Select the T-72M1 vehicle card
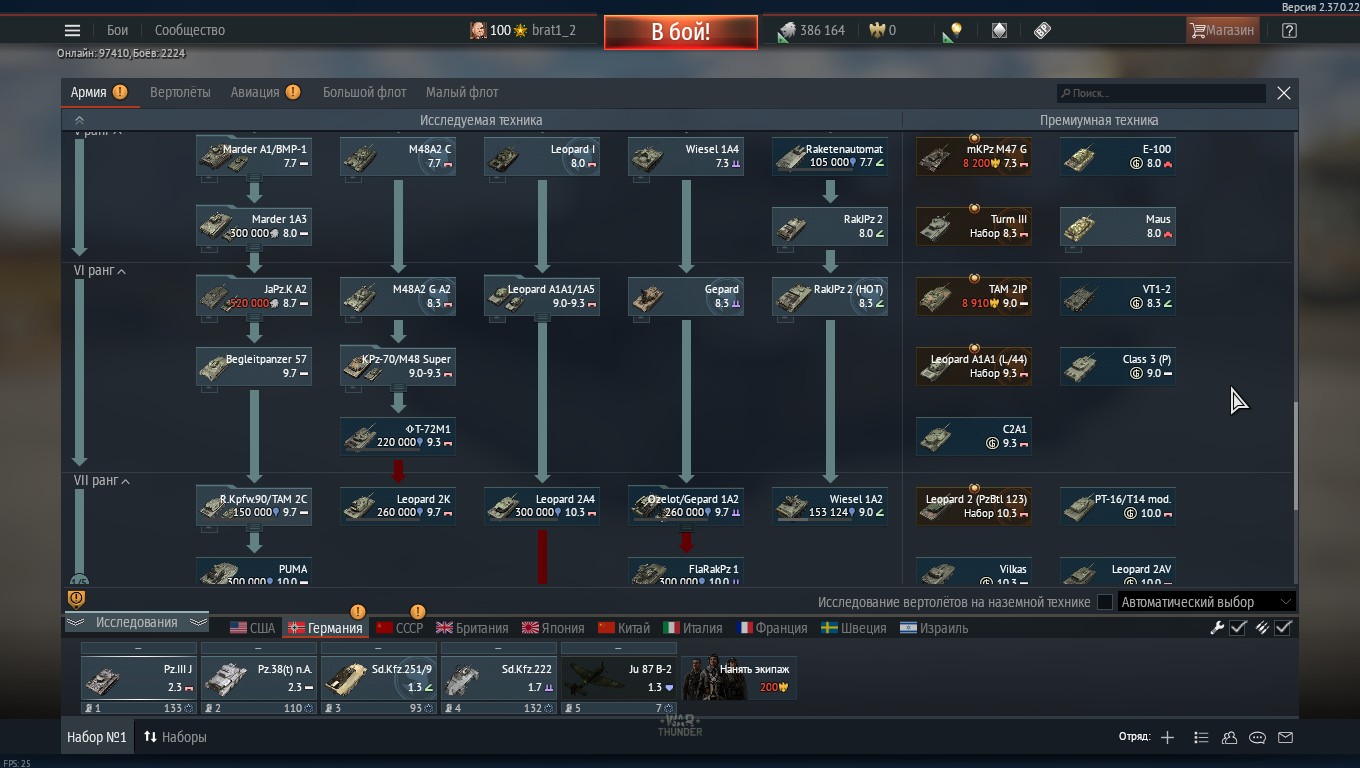Viewport: 1360px width, 768px height. tap(398, 436)
